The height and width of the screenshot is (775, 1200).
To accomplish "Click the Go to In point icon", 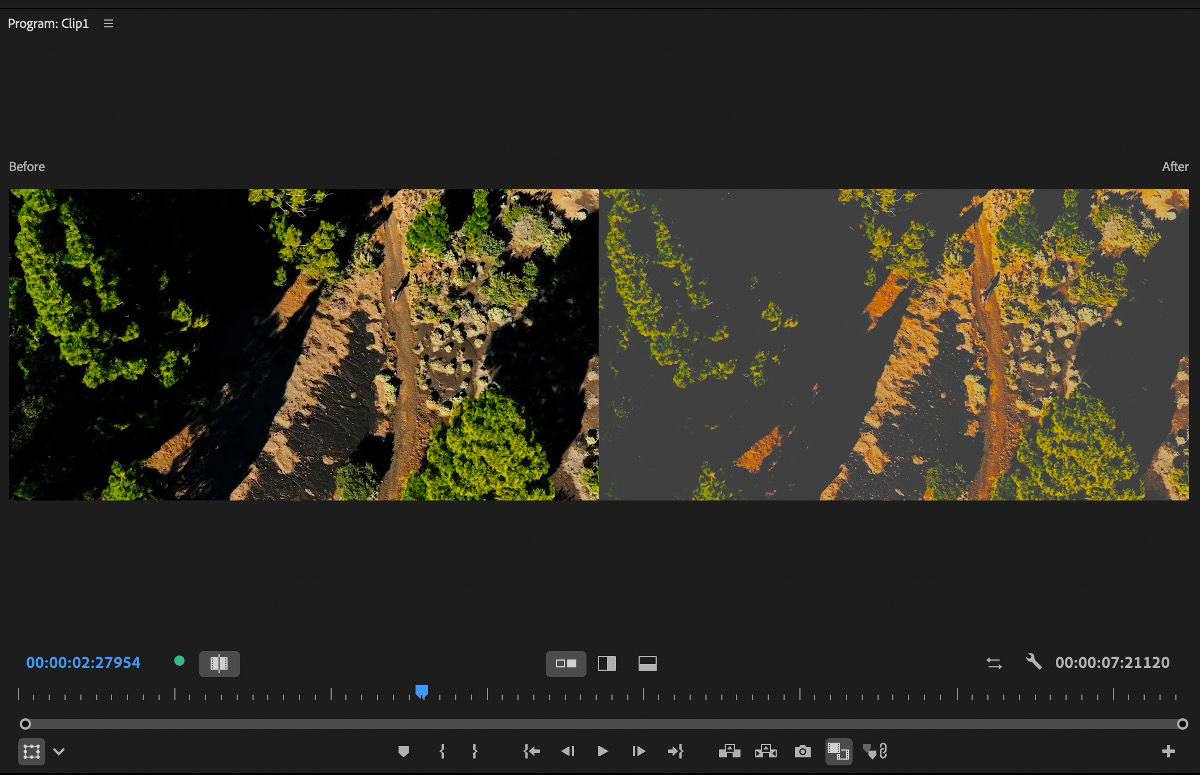I will click(531, 751).
